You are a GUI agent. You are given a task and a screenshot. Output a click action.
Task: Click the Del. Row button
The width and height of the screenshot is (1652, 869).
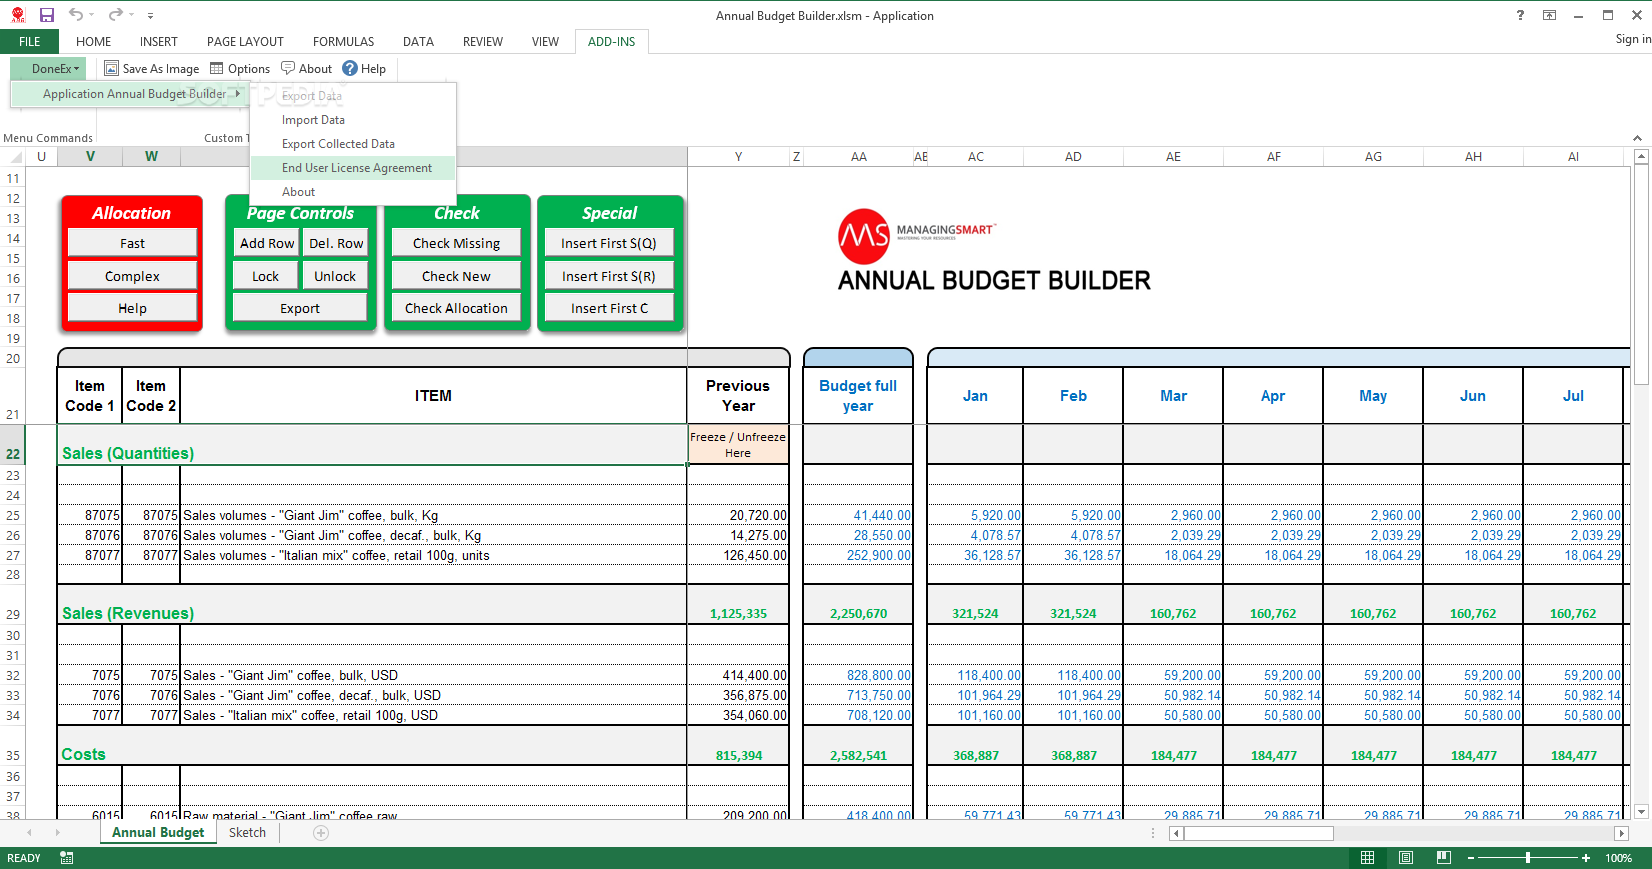coord(336,243)
